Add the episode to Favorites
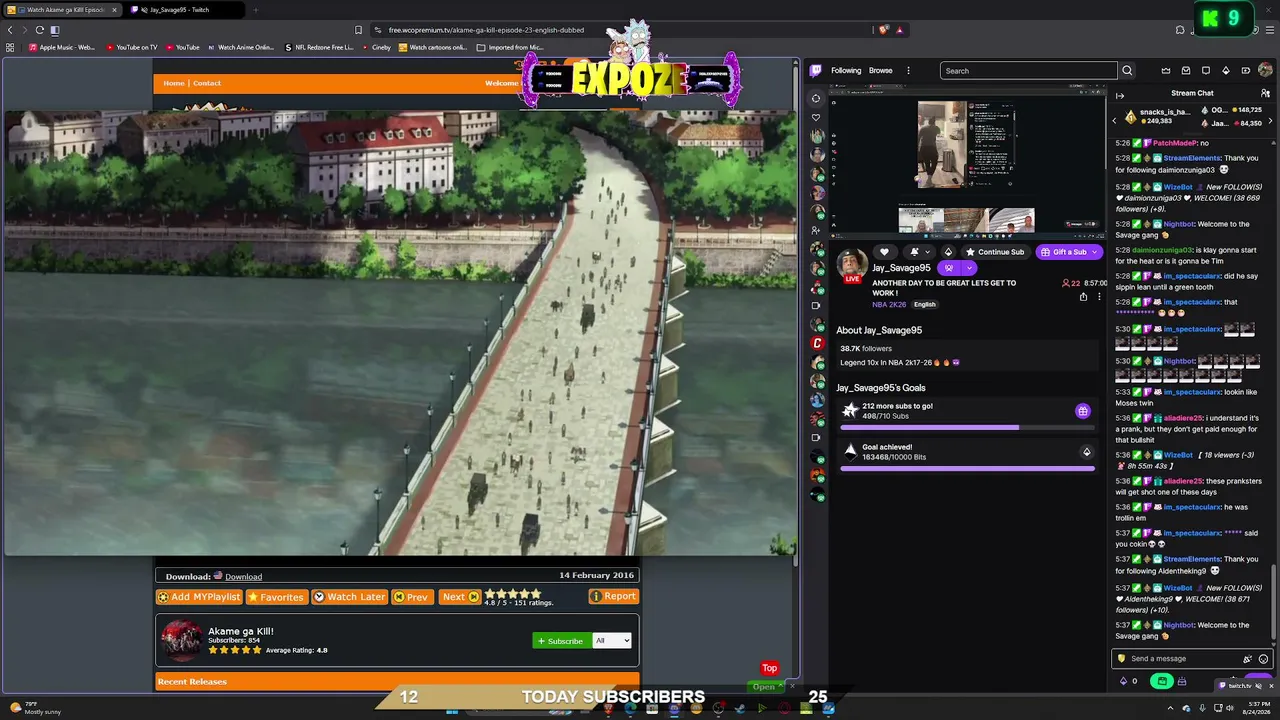This screenshot has width=1280, height=720. 276,597
